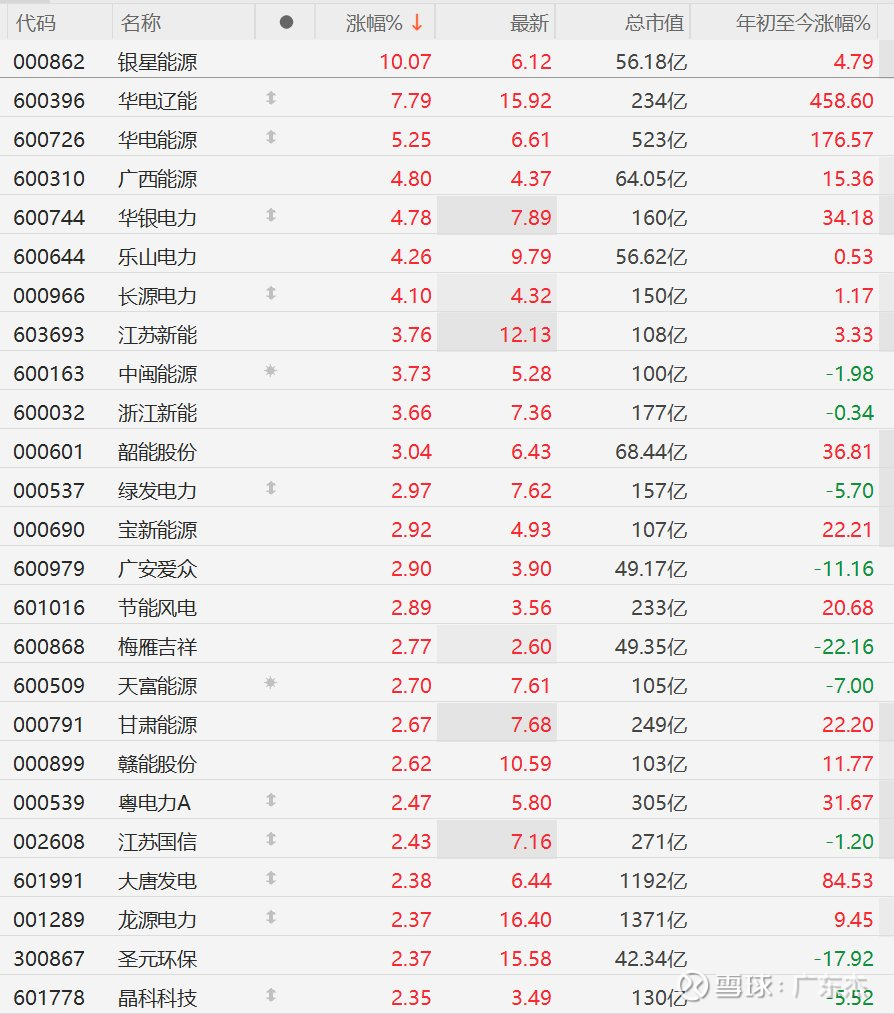The width and height of the screenshot is (894, 1014).
Task: Select stock name 乐山电力
Action: [157, 257]
